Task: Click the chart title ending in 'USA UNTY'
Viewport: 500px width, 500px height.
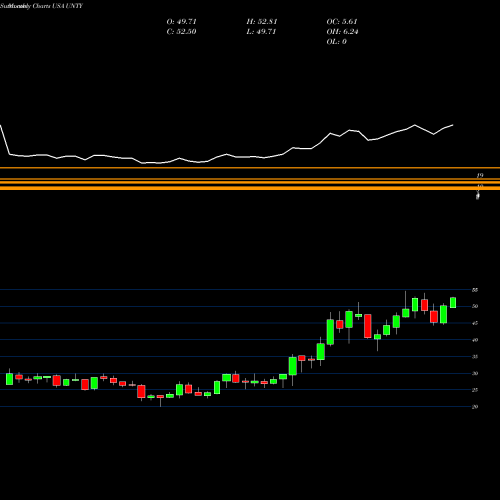Action: (41, 6)
